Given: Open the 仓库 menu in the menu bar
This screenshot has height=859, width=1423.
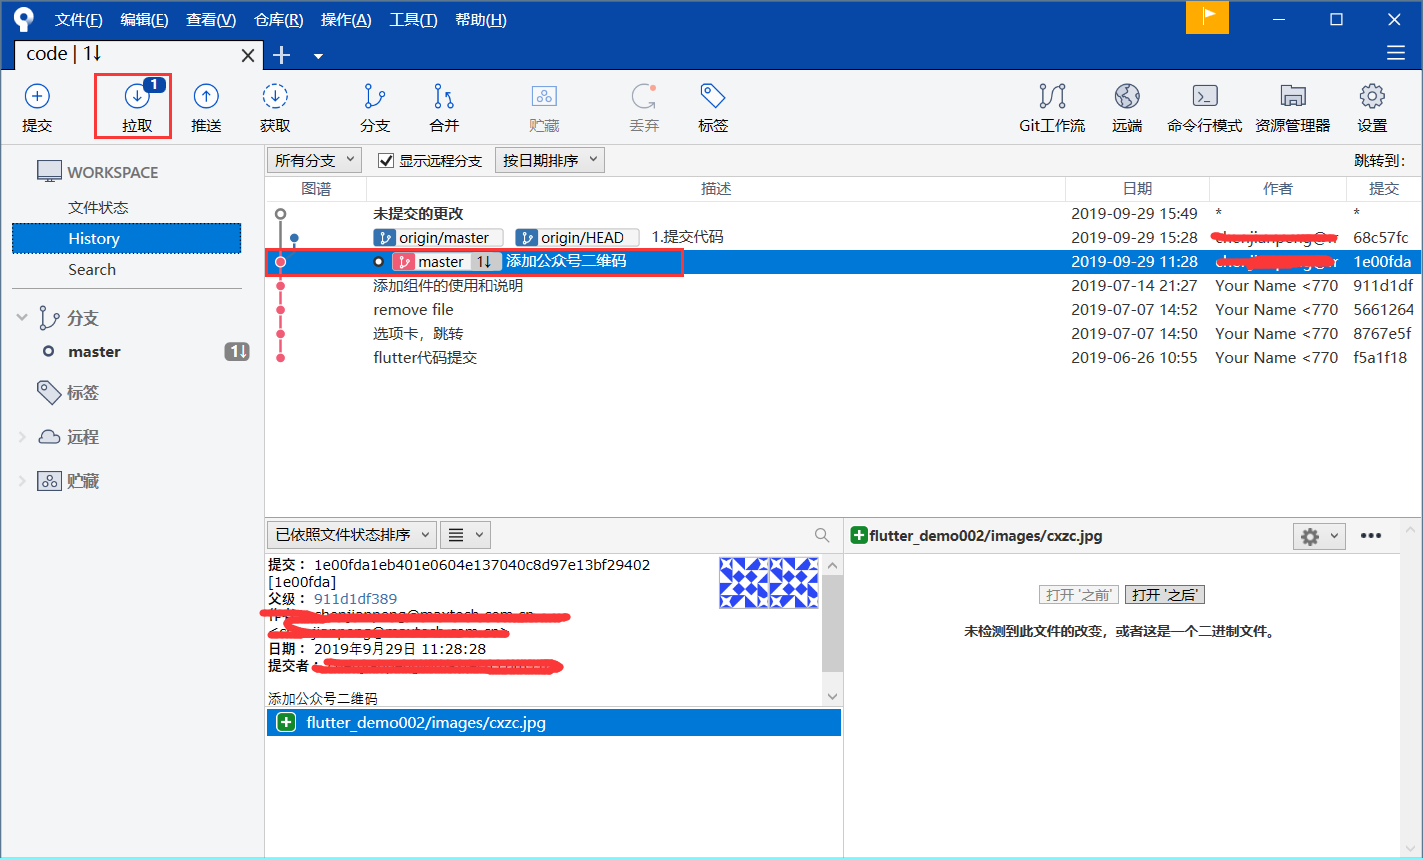Looking at the screenshot, I should (278, 19).
